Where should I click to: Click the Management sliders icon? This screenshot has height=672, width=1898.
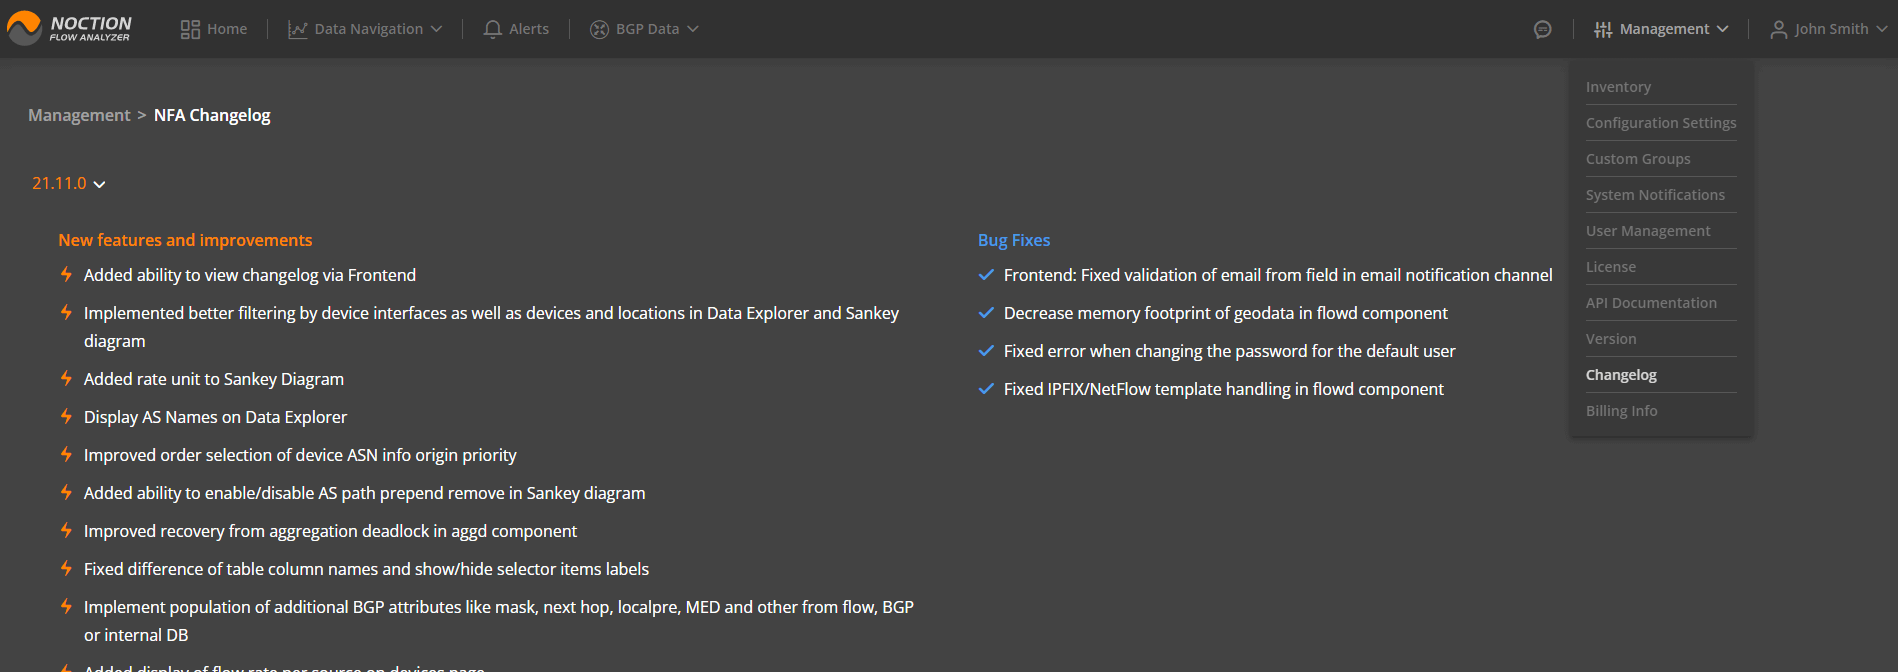tap(1603, 29)
